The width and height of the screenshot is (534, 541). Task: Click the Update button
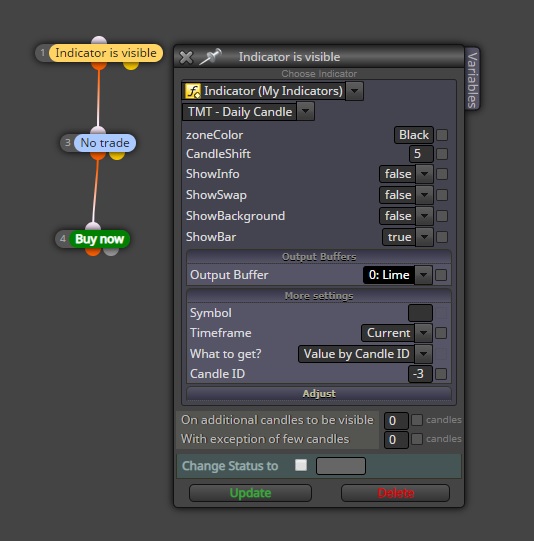coord(250,493)
